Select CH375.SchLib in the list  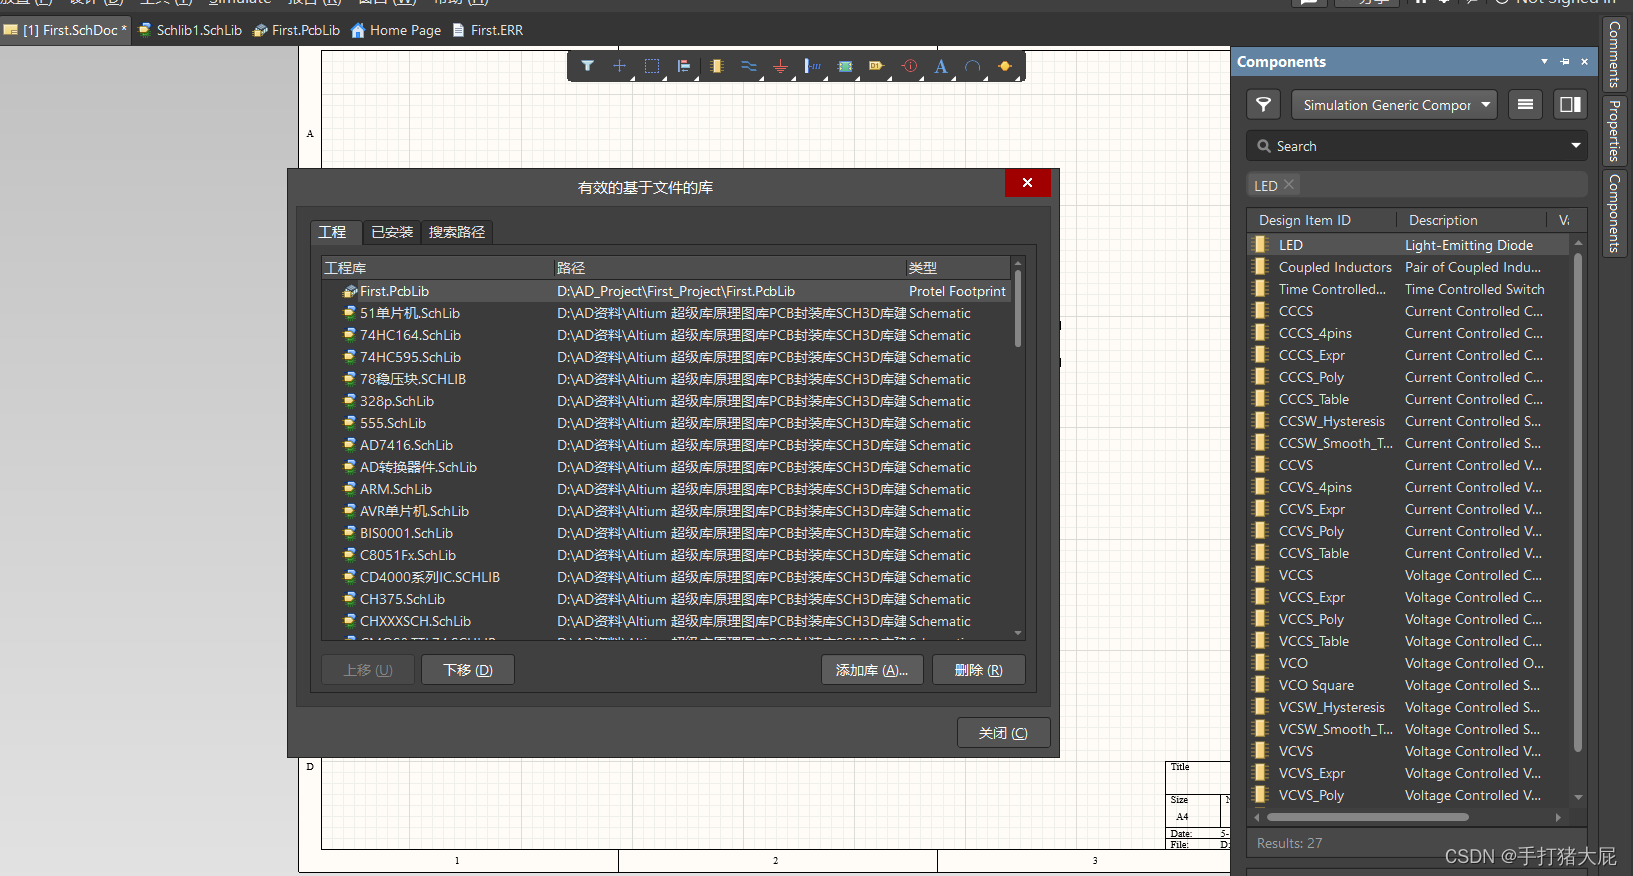667,599
